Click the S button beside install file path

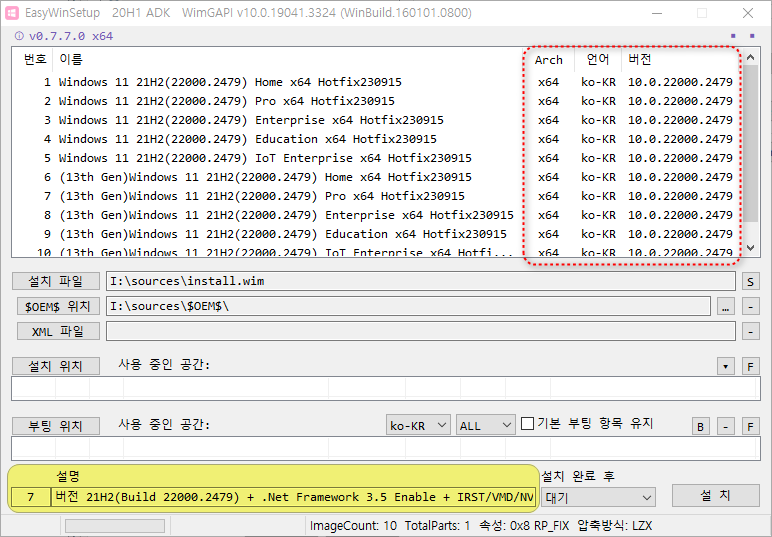click(750, 282)
